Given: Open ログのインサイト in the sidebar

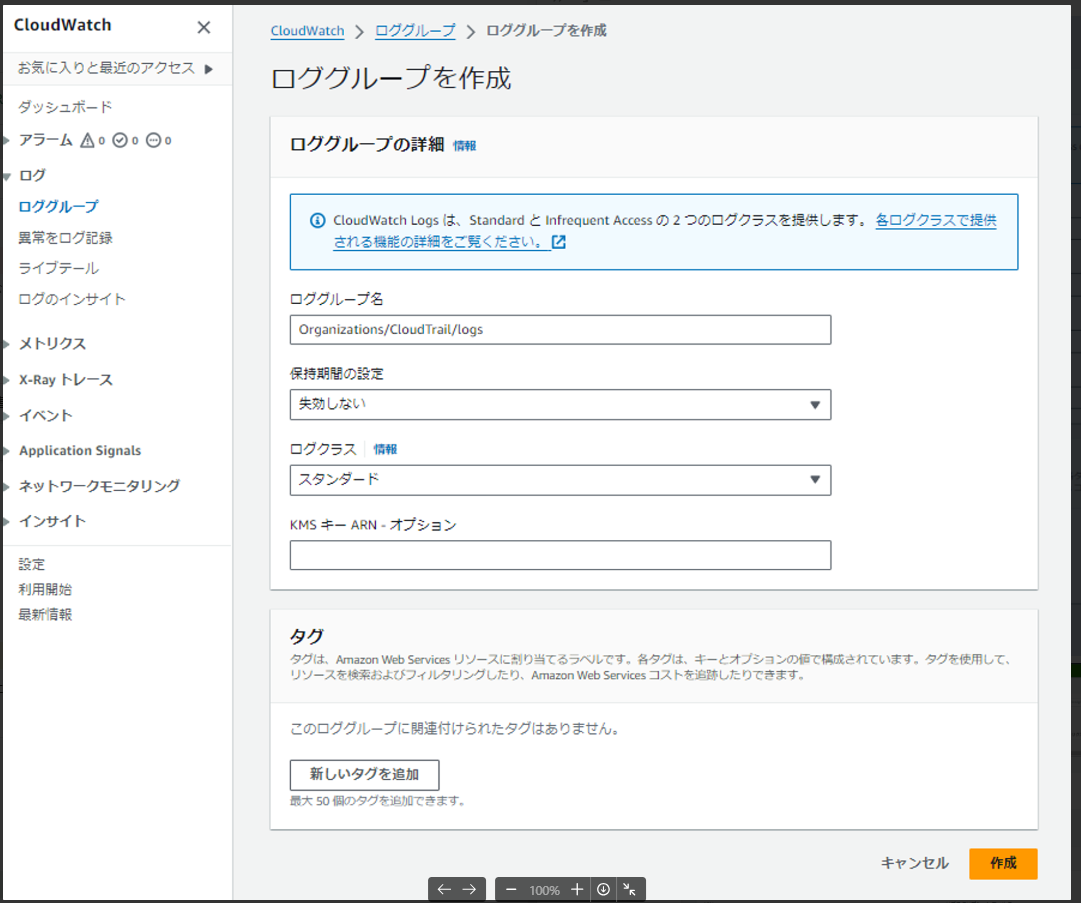Looking at the screenshot, I should point(72,299).
